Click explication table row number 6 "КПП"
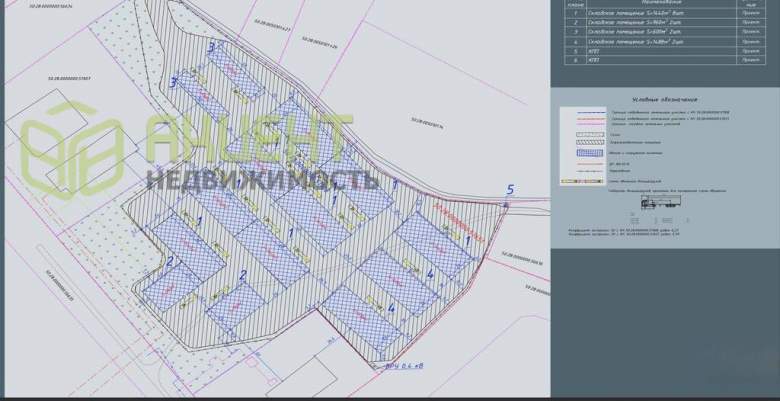Image resolution: width=780 pixels, height=401 pixels. click(665, 60)
